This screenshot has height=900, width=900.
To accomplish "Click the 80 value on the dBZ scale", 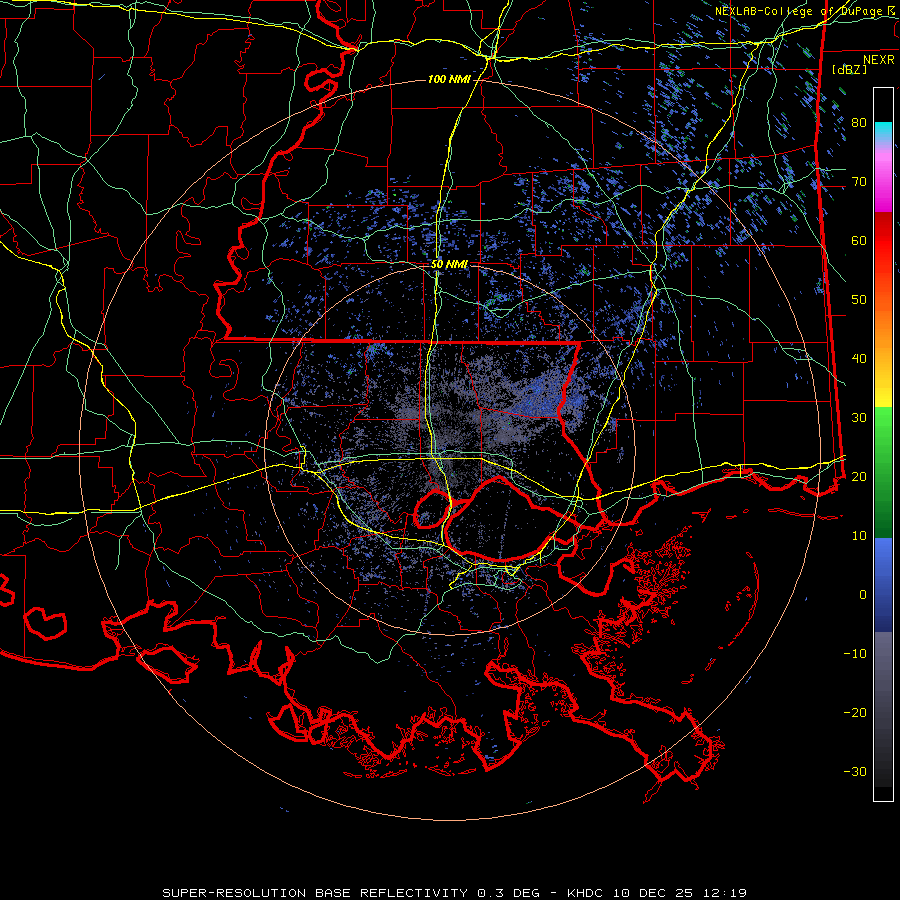I will pos(859,122).
